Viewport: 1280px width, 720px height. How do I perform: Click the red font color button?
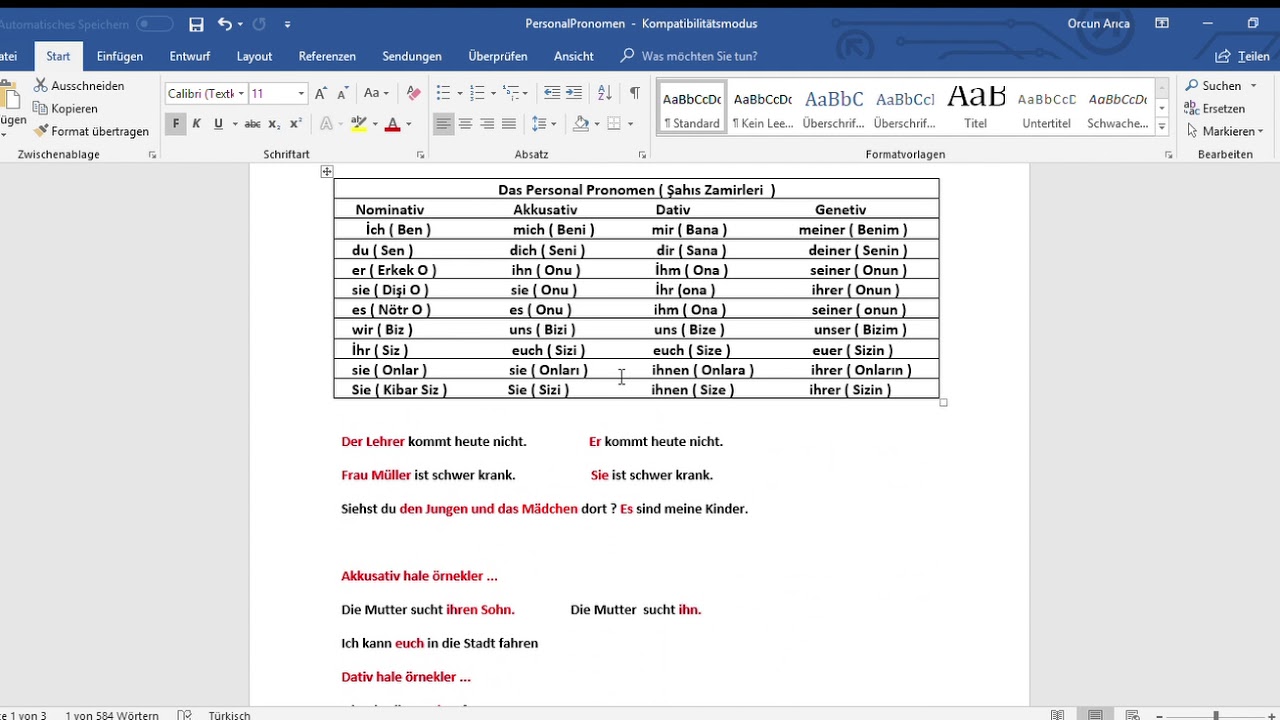(393, 124)
